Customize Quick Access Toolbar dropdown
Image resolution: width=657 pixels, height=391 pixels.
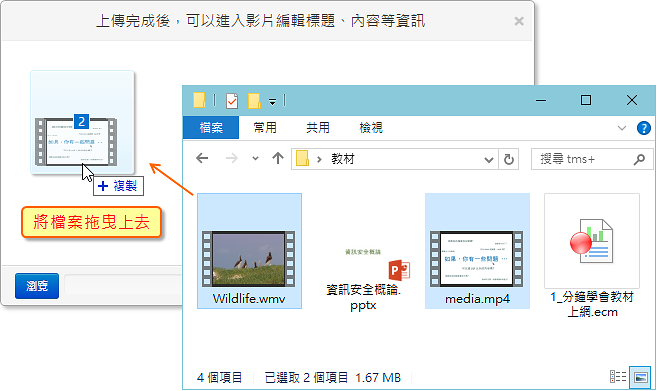tap(272, 102)
